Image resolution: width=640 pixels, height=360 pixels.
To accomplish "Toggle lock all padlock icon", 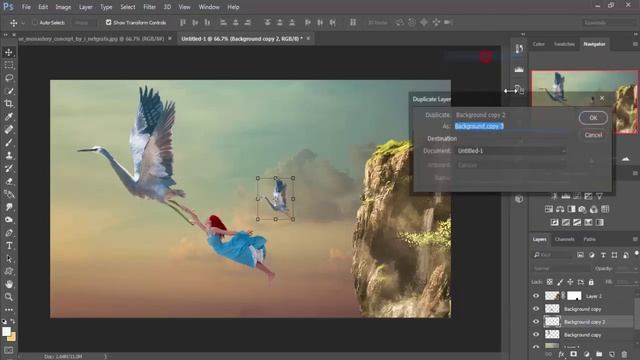I will [x=591, y=282].
